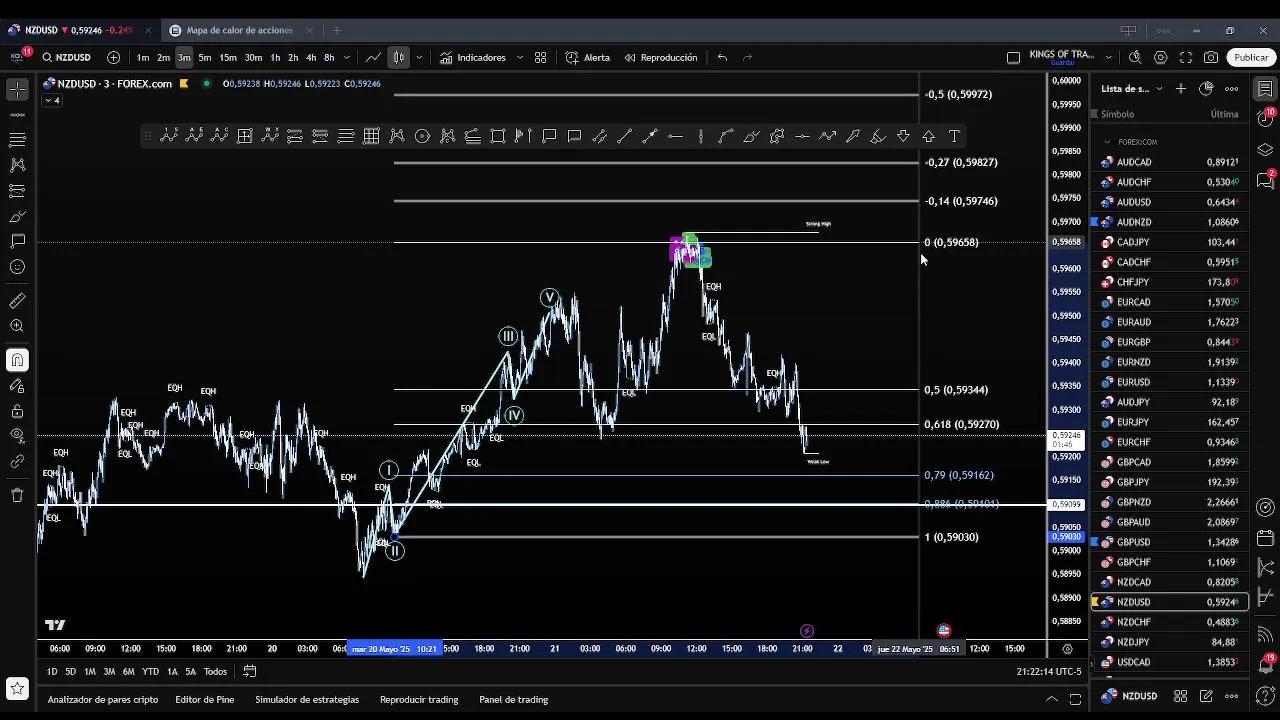Click the Alerta button
Image resolution: width=1280 pixels, height=720 pixels.
tap(587, 58)
